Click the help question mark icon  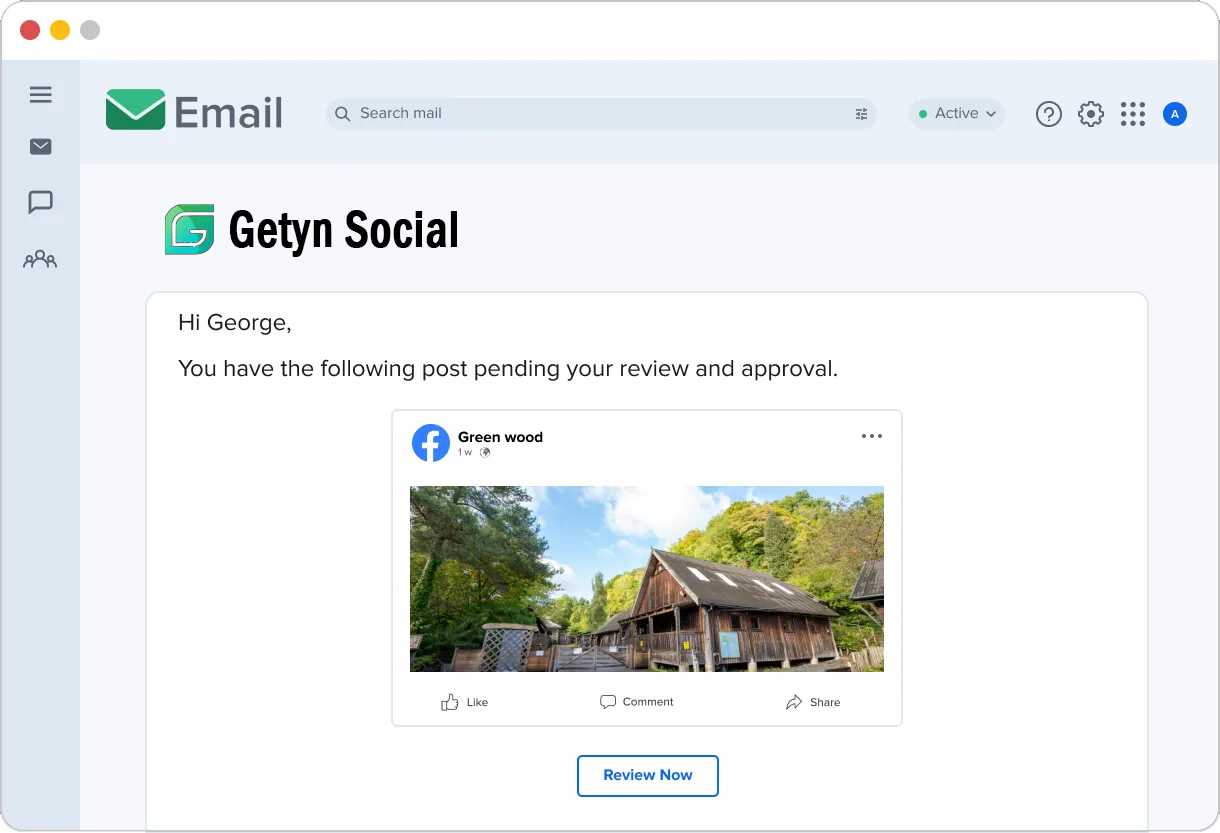point(1048,114)
